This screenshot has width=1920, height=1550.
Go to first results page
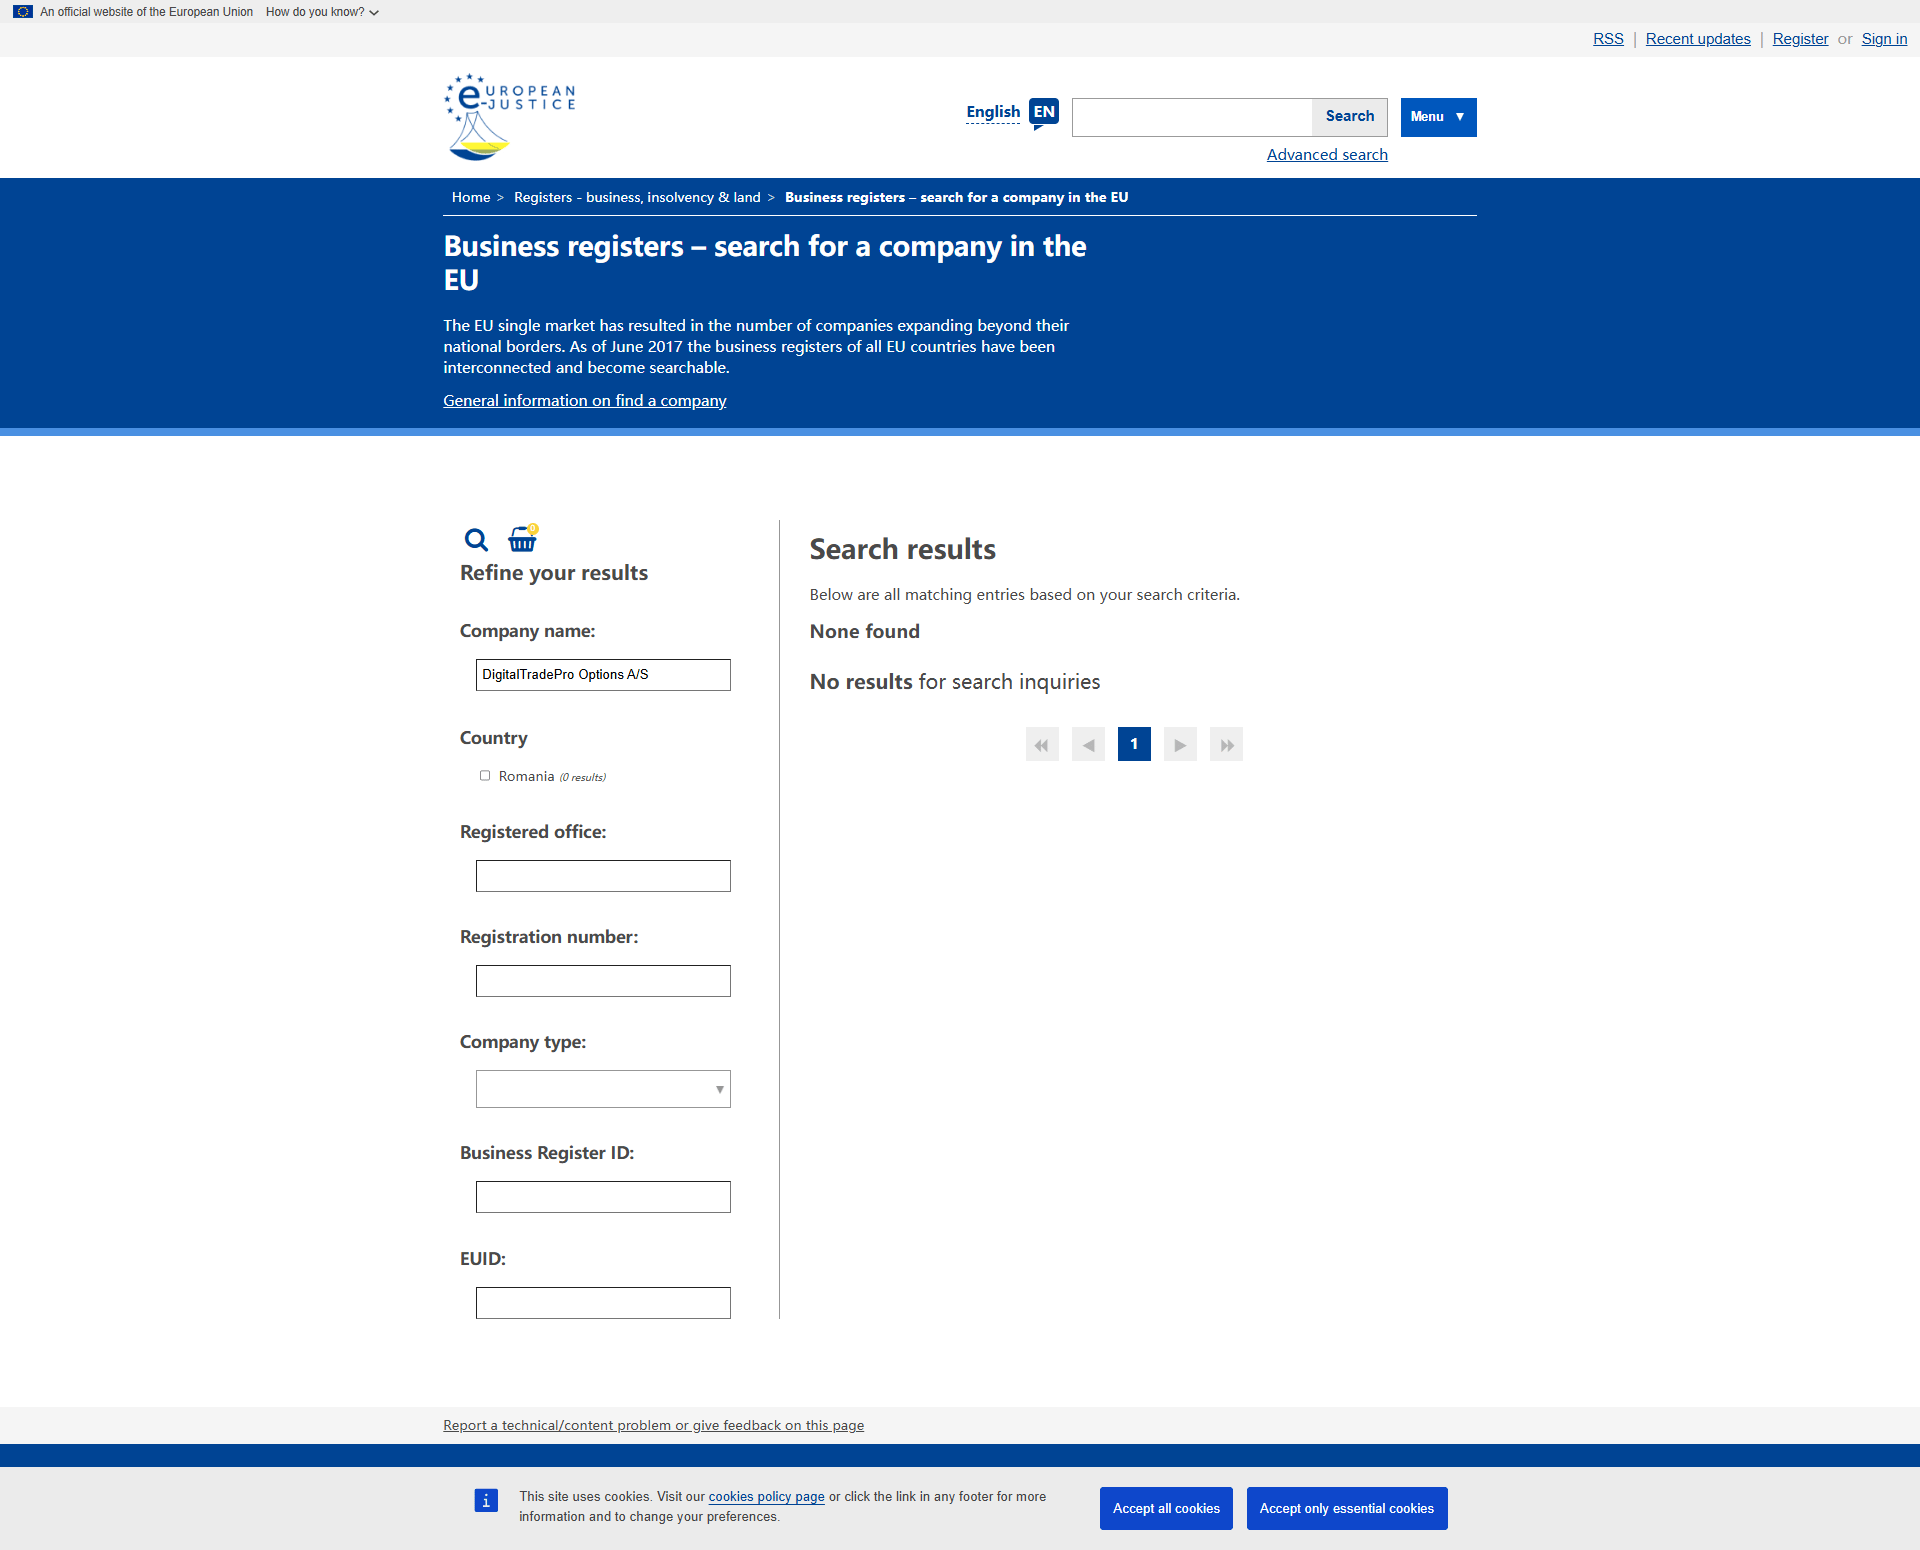coord(1042,744)
